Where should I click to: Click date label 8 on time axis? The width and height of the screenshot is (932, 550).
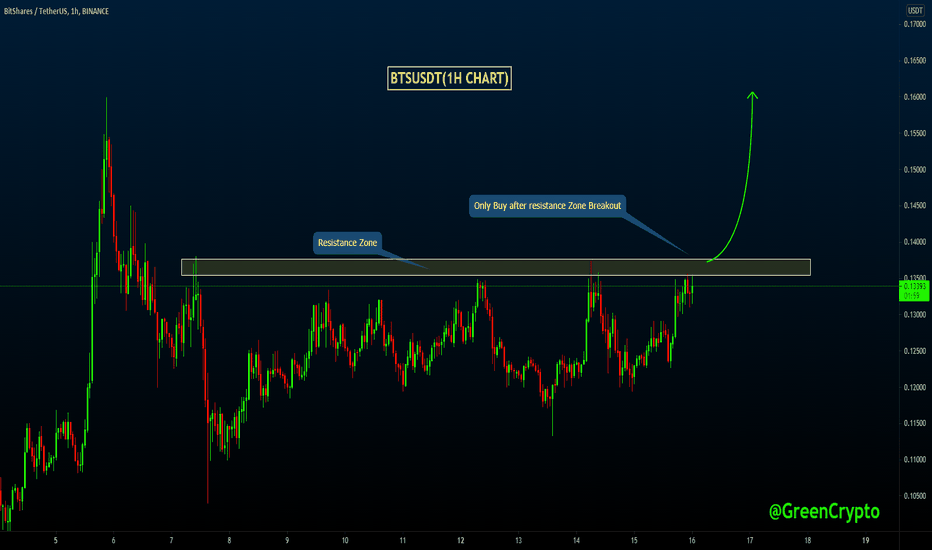[x=229, y=540]
